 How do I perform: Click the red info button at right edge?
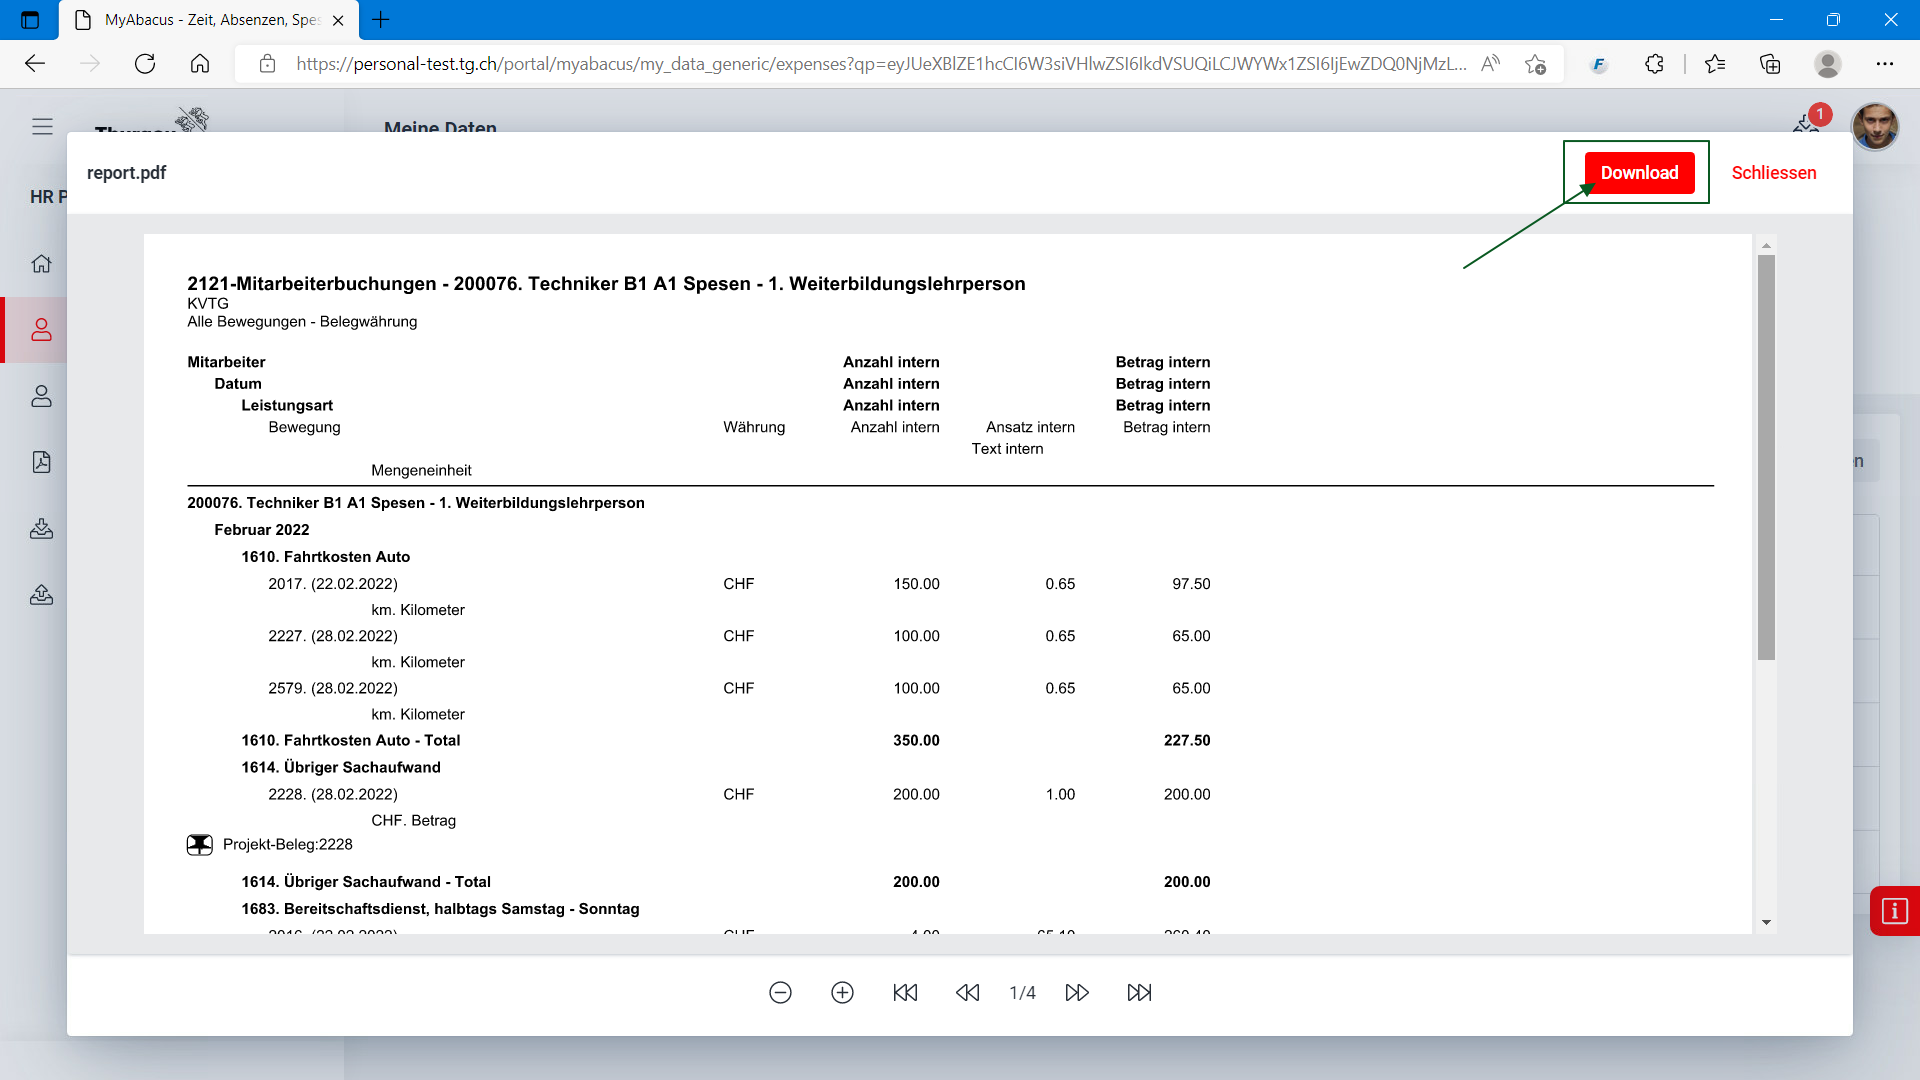(x=1894, y=911)
